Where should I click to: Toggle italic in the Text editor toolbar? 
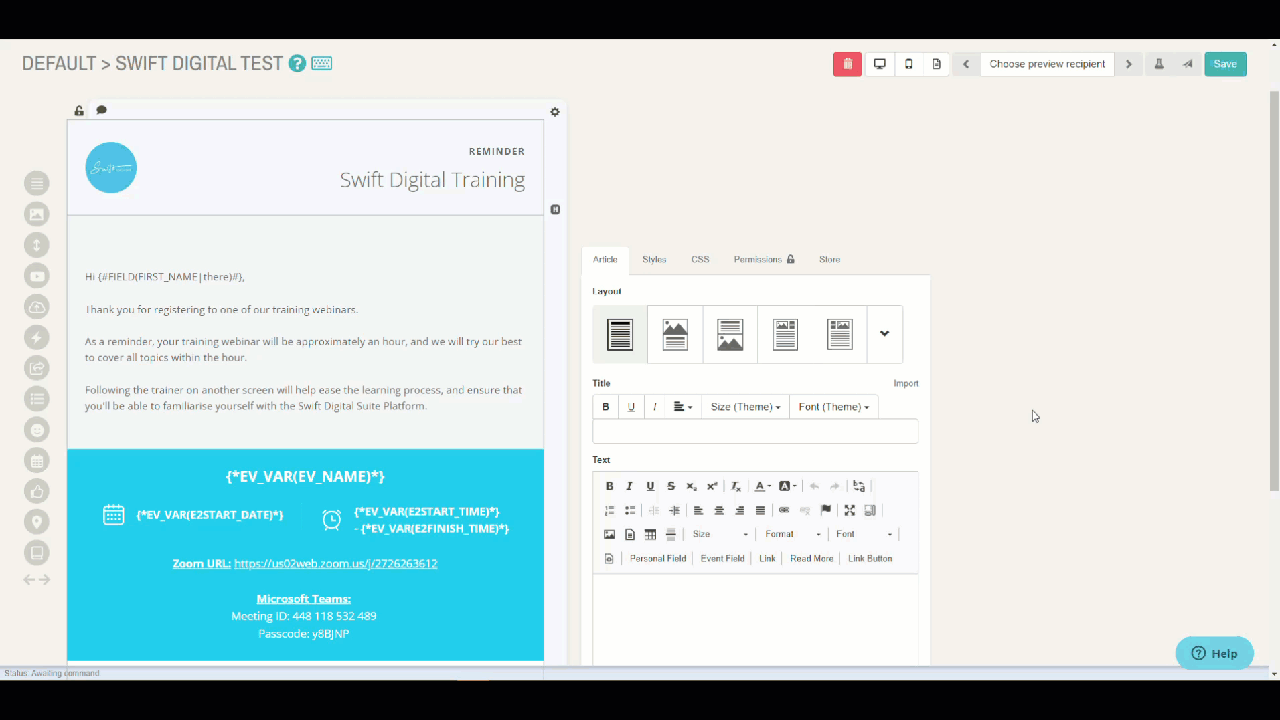tap(630, 486)
